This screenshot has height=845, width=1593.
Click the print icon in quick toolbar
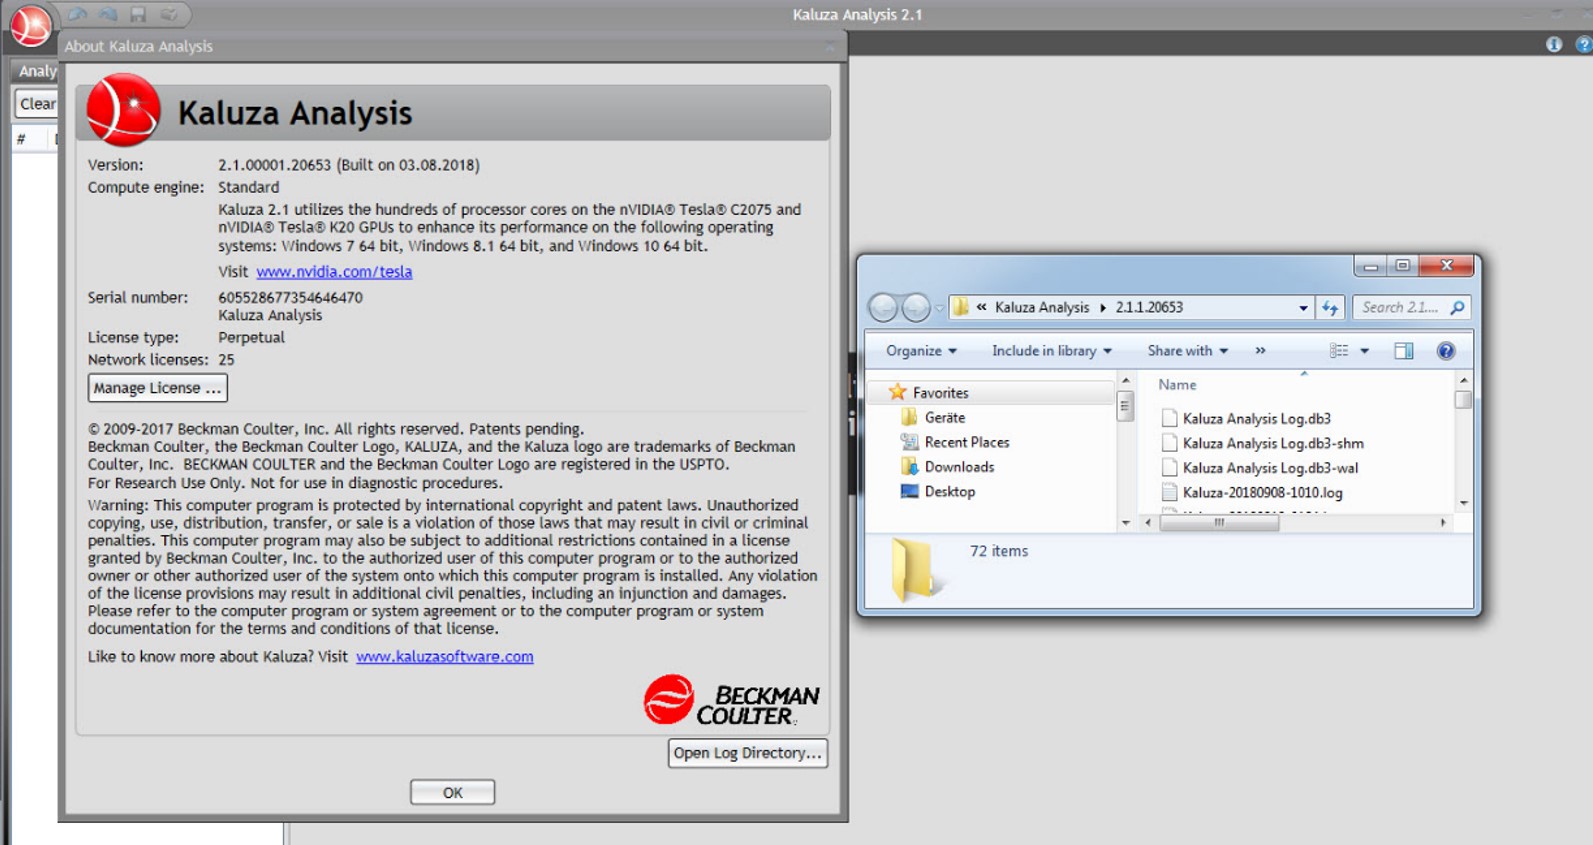click(x=168, y=14)
